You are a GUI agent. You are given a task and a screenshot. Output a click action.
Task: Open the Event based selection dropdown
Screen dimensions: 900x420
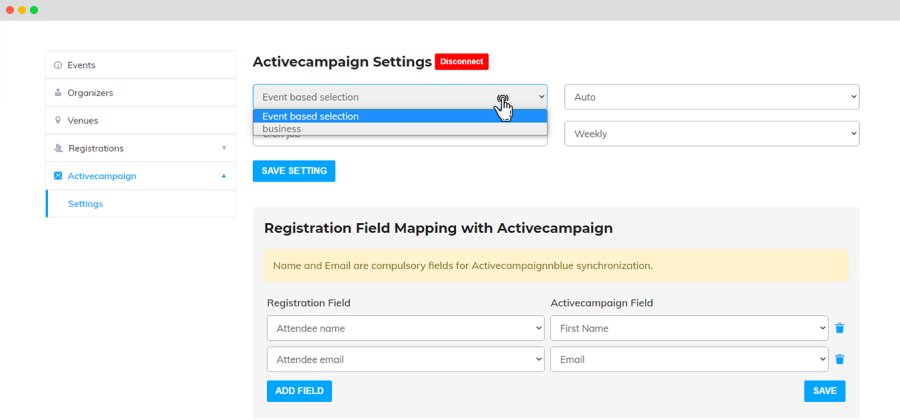point(400,97)
